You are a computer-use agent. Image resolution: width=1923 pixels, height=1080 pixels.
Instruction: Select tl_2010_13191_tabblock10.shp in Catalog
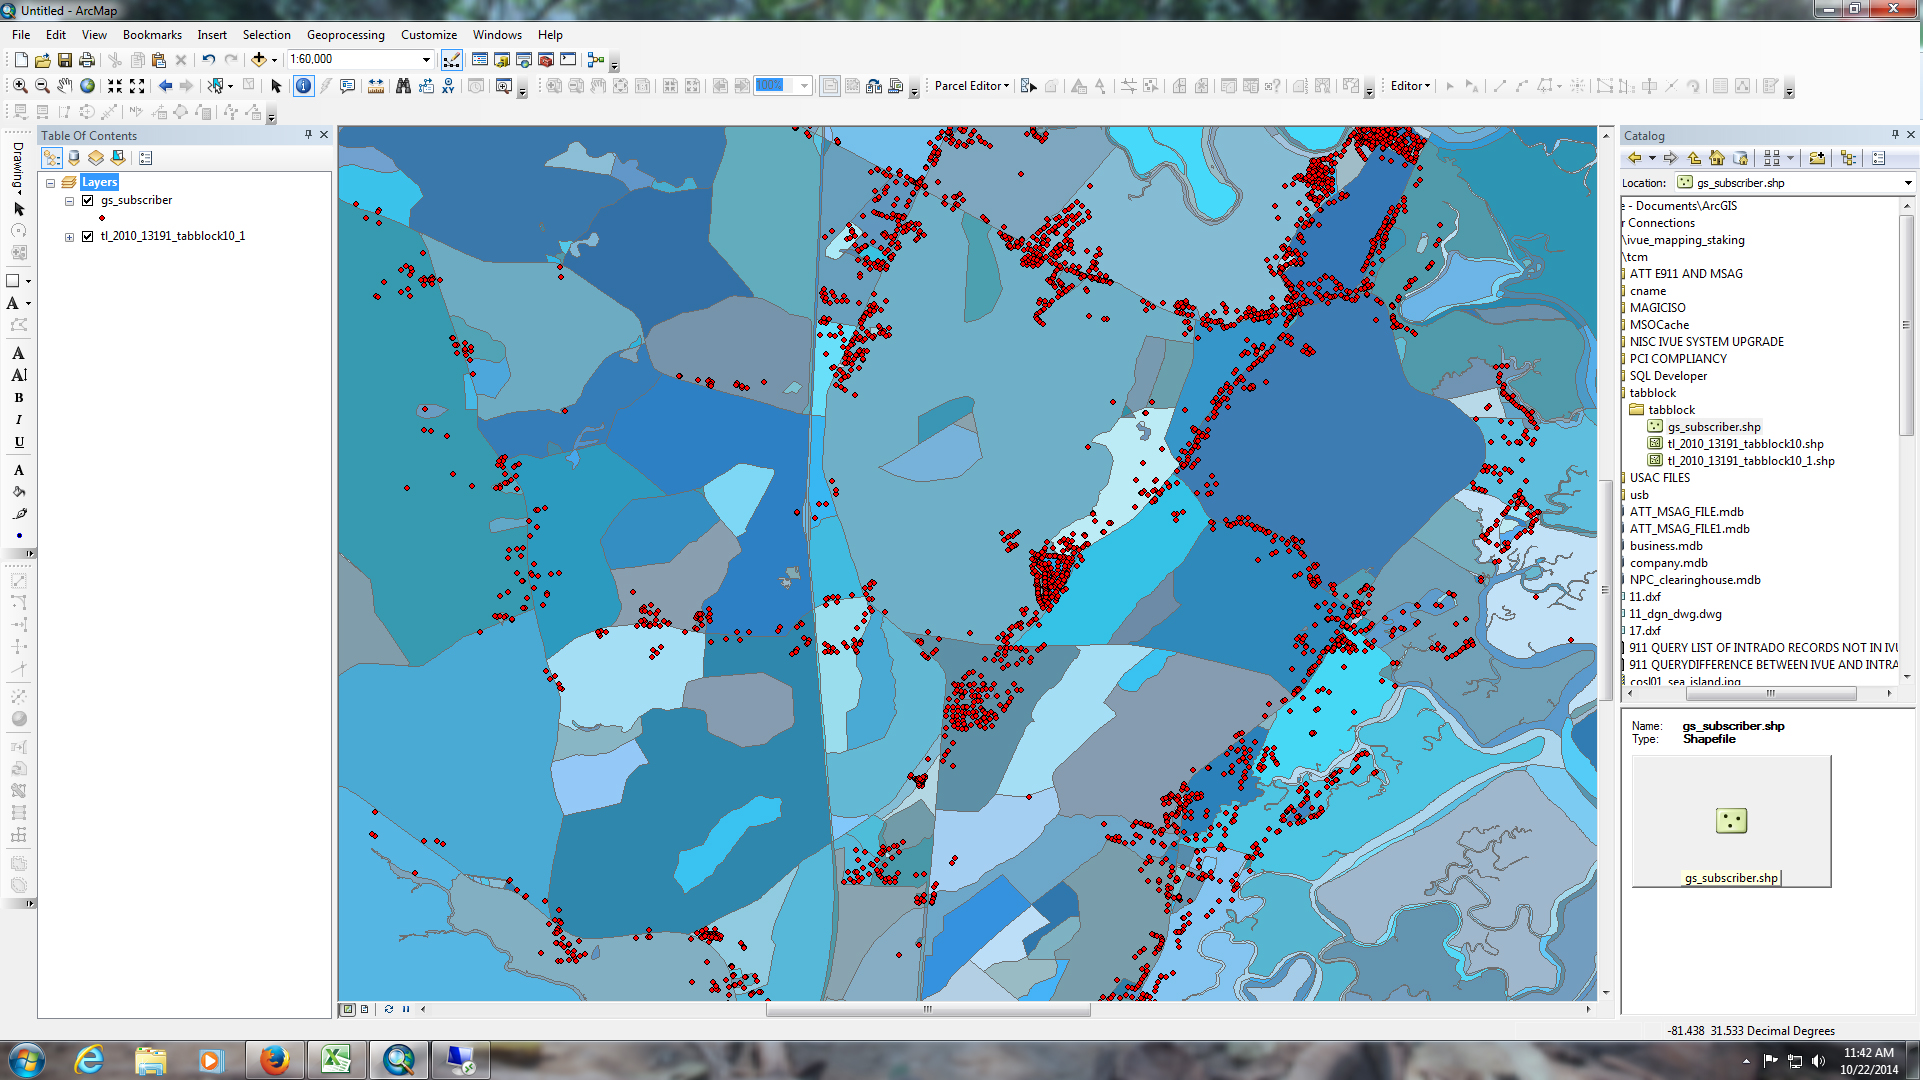pyautogui.click(x=1745, y=444)
